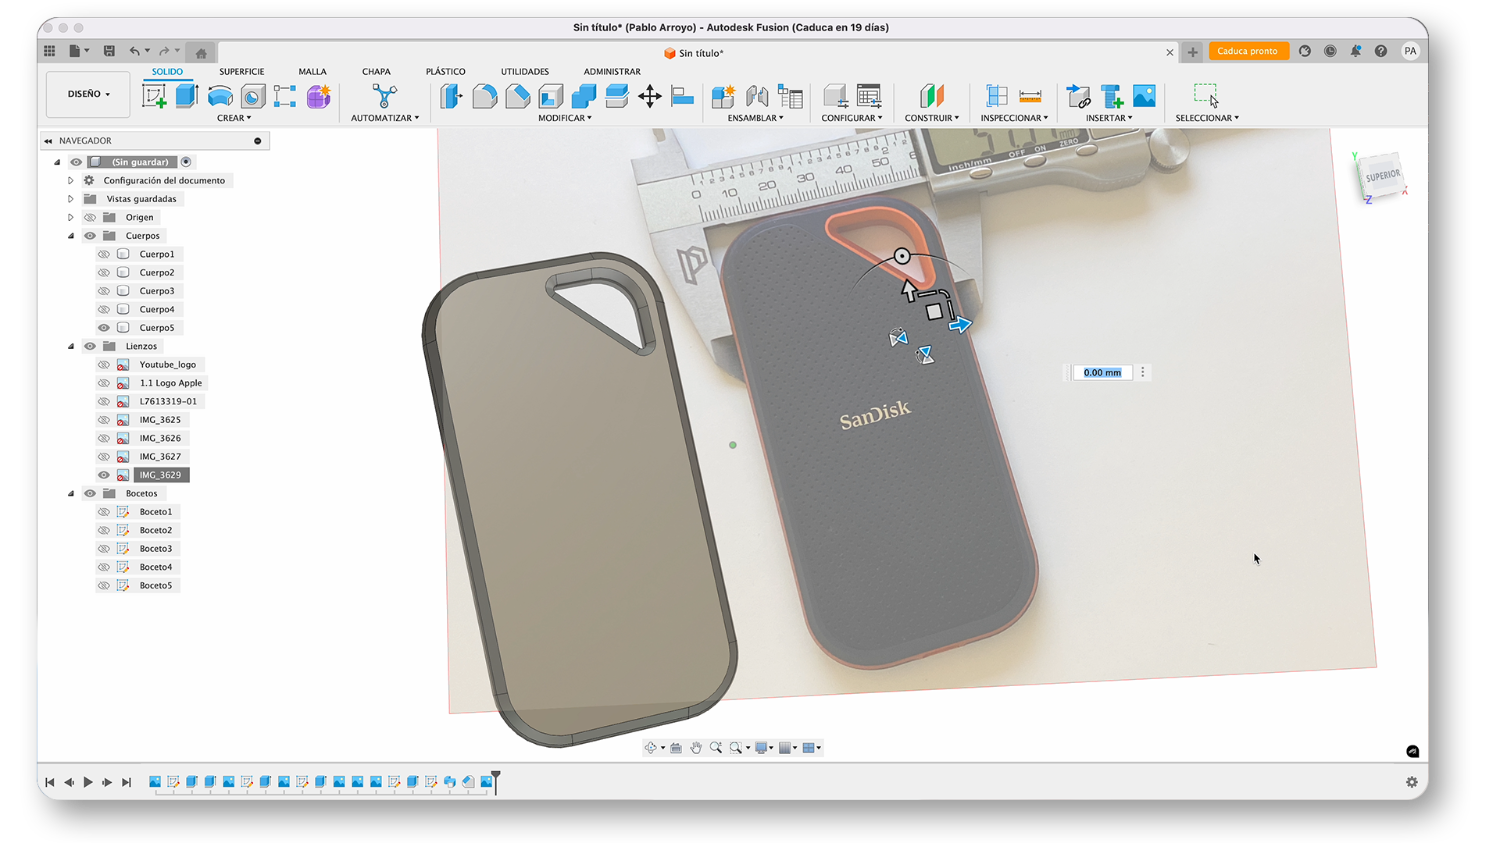Open the parameters table icon in Configurar

point(869,96)
